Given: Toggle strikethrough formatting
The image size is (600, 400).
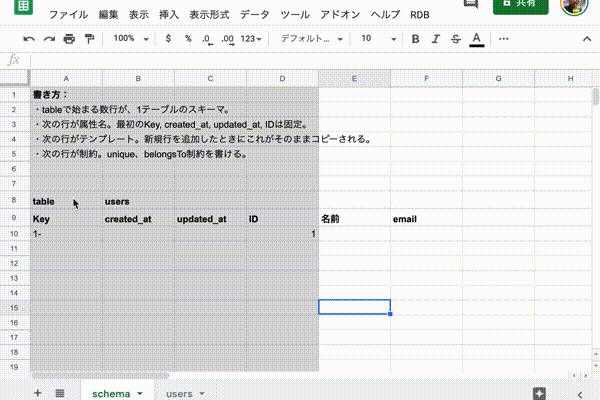Looking at the screenshot, I should click(x=455, y=39).
